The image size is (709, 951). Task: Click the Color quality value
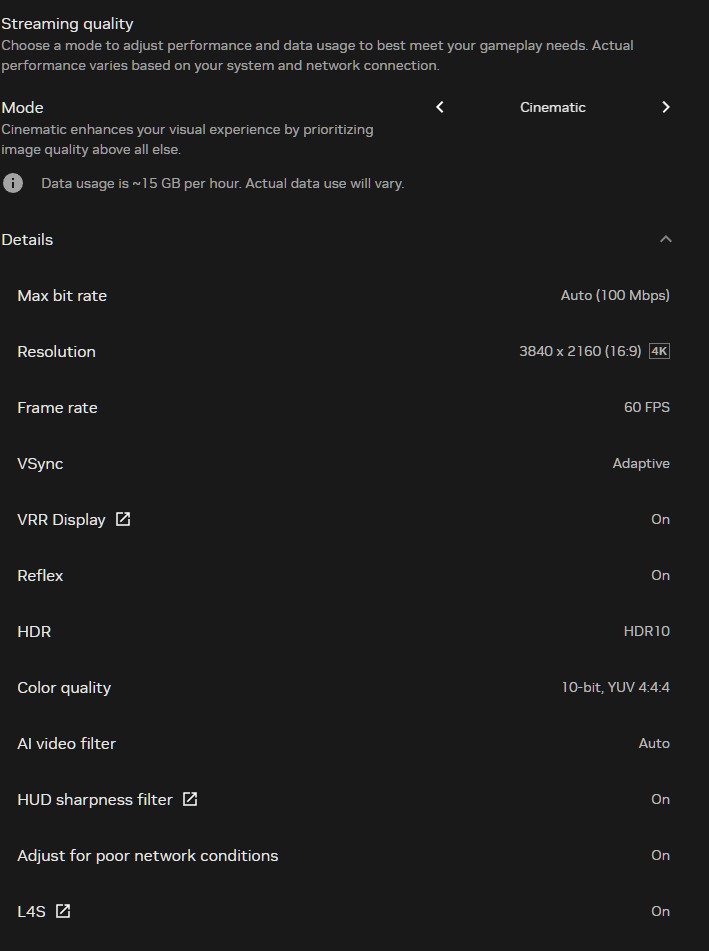[x=615, y=687]
